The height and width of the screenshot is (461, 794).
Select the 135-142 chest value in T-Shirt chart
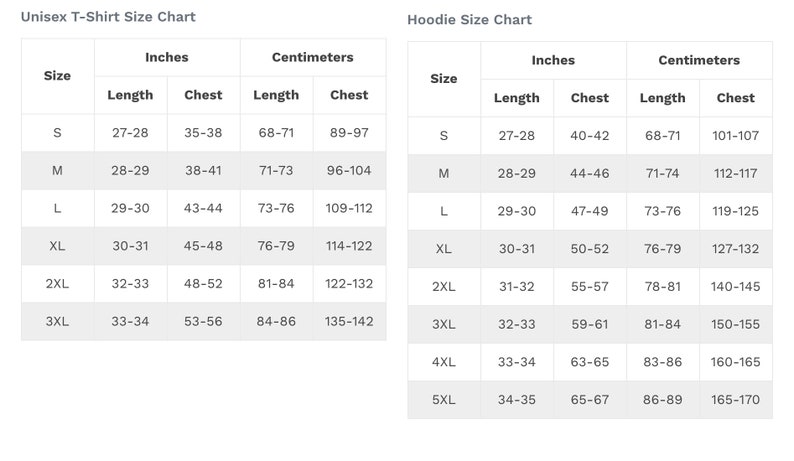coord(349,321)
